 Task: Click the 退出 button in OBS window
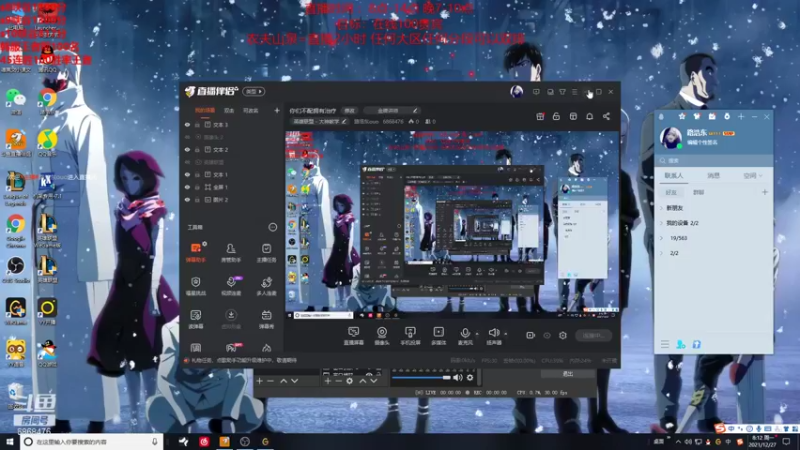click(568, 373)
